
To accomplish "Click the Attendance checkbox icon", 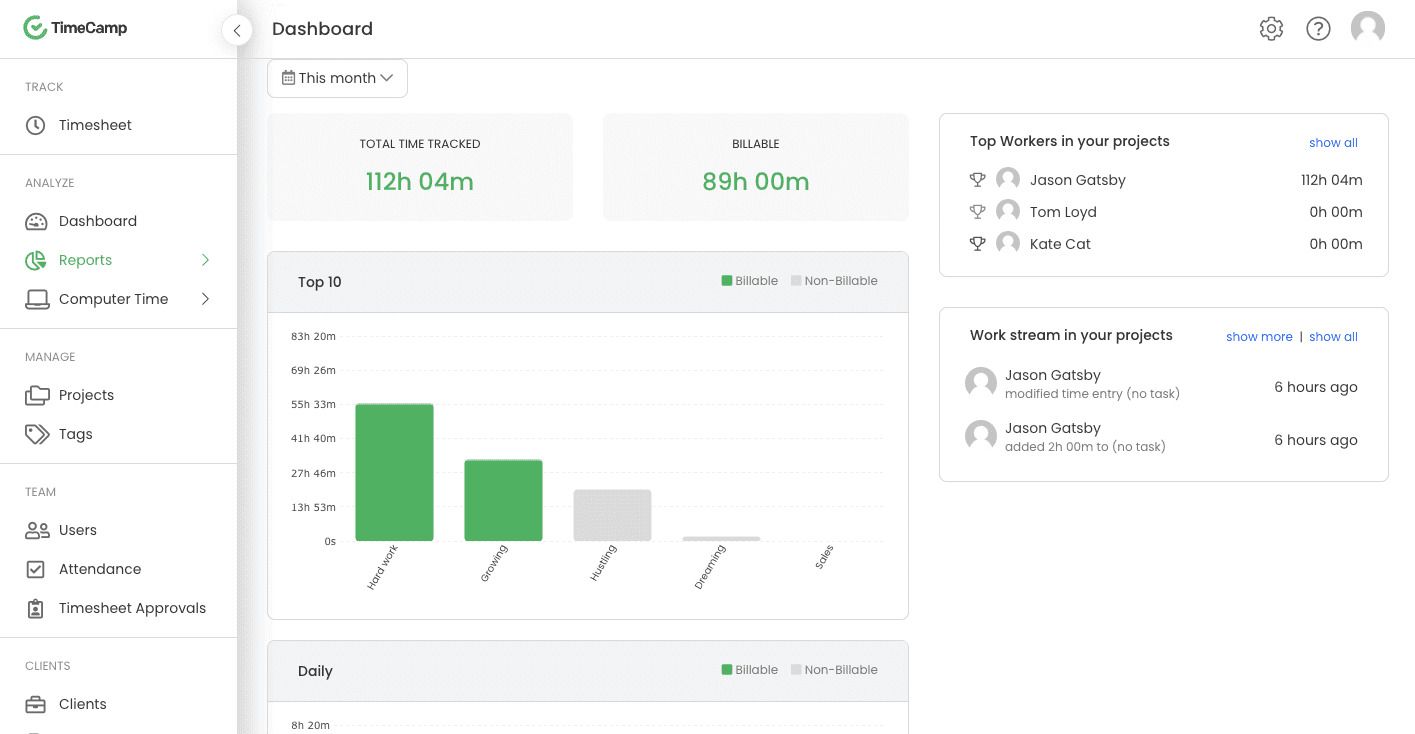I will [36, 569].
